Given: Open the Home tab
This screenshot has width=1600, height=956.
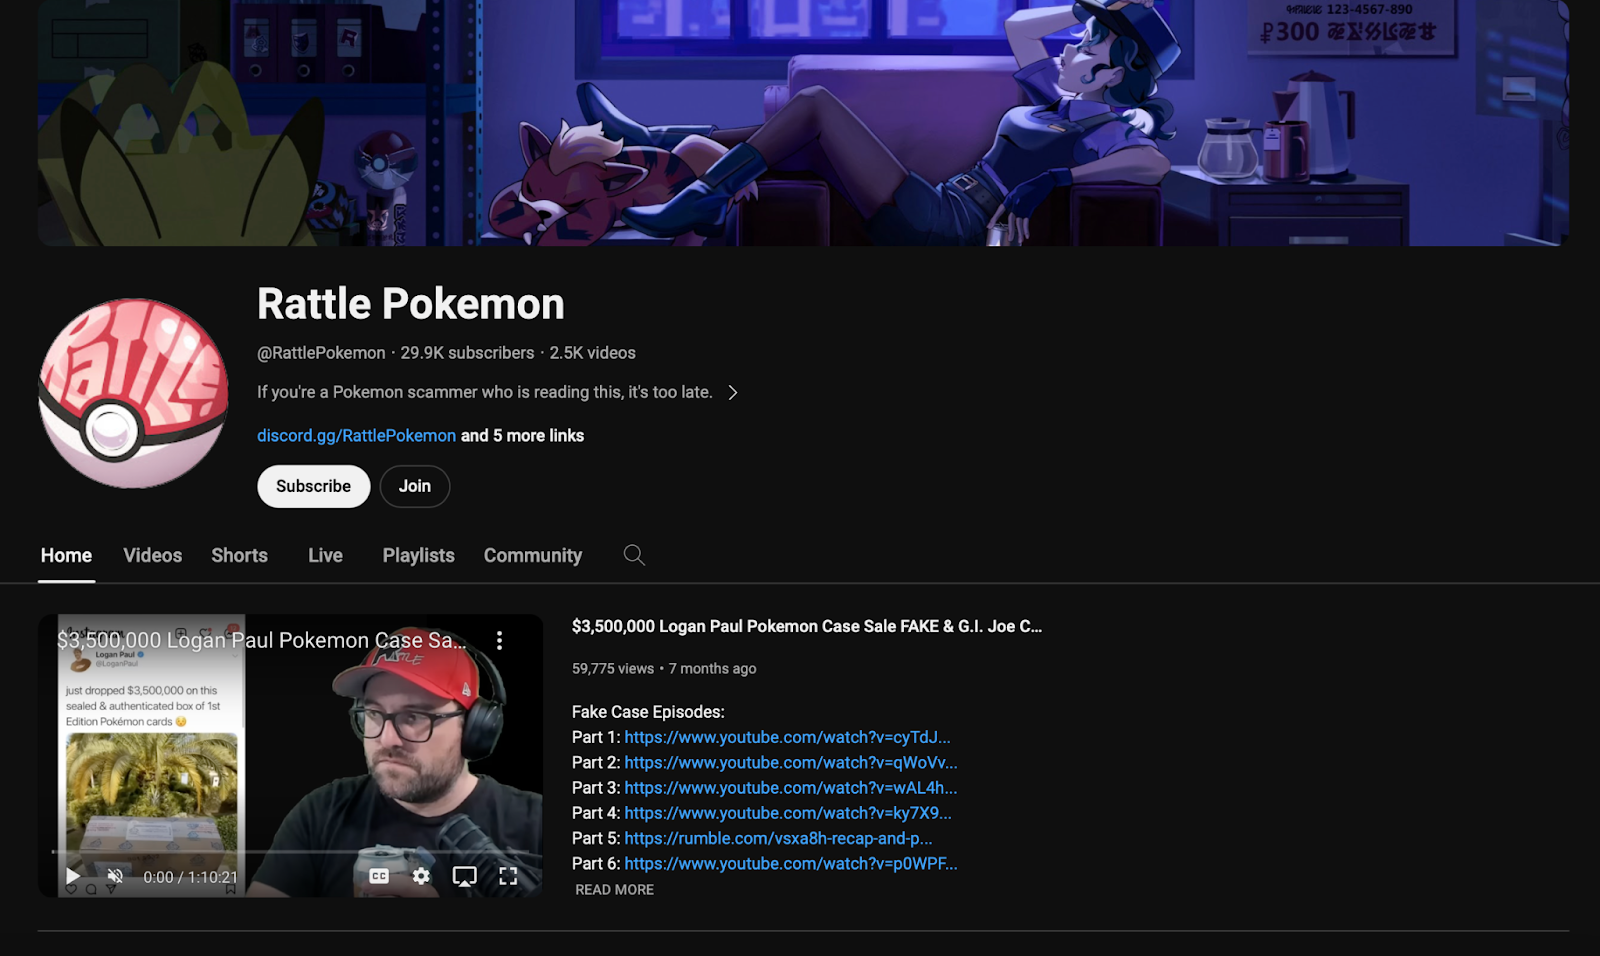Looking at the screenshot, I should click(67, 555).
